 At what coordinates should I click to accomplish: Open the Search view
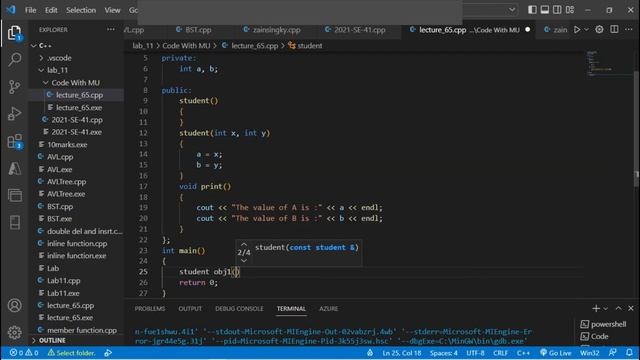(14, 60)
